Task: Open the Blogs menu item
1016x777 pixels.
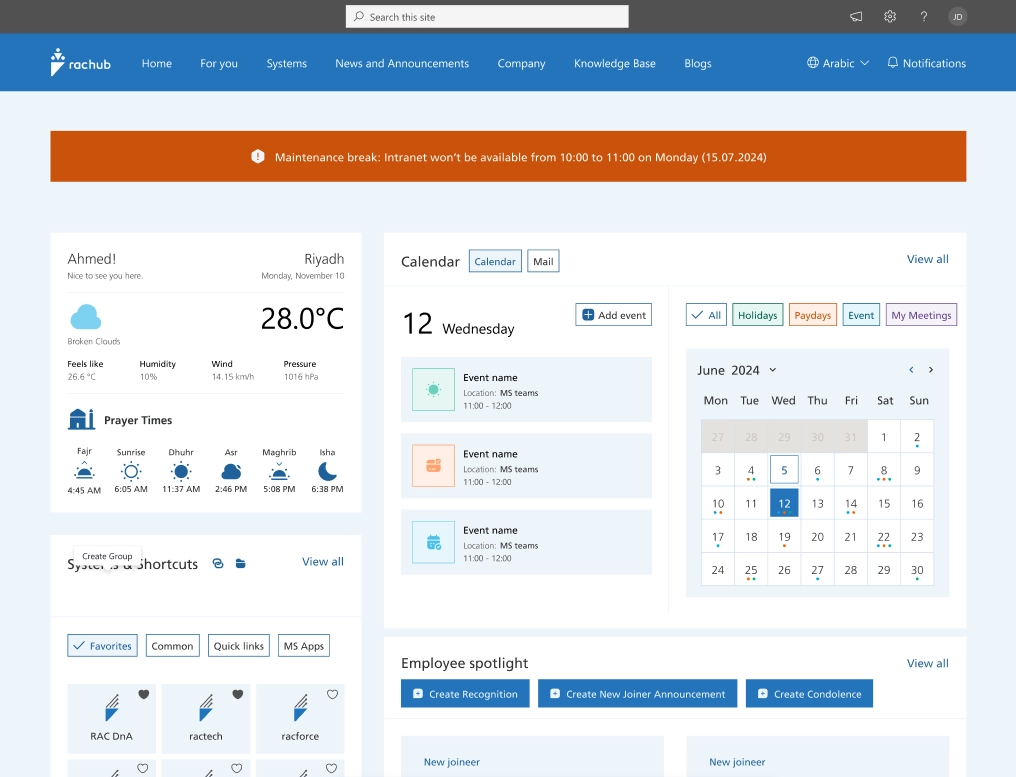Action: (x=698, y=63)
